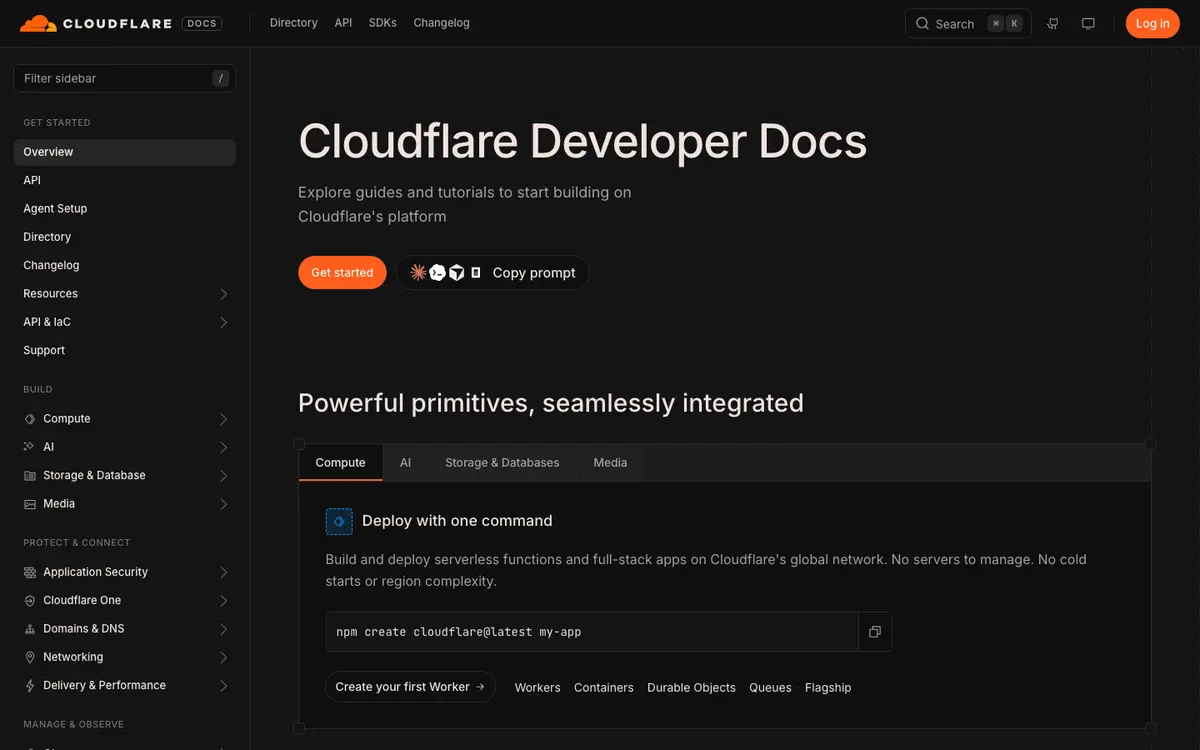Open Directory in the sidebar

coord(125,237)
